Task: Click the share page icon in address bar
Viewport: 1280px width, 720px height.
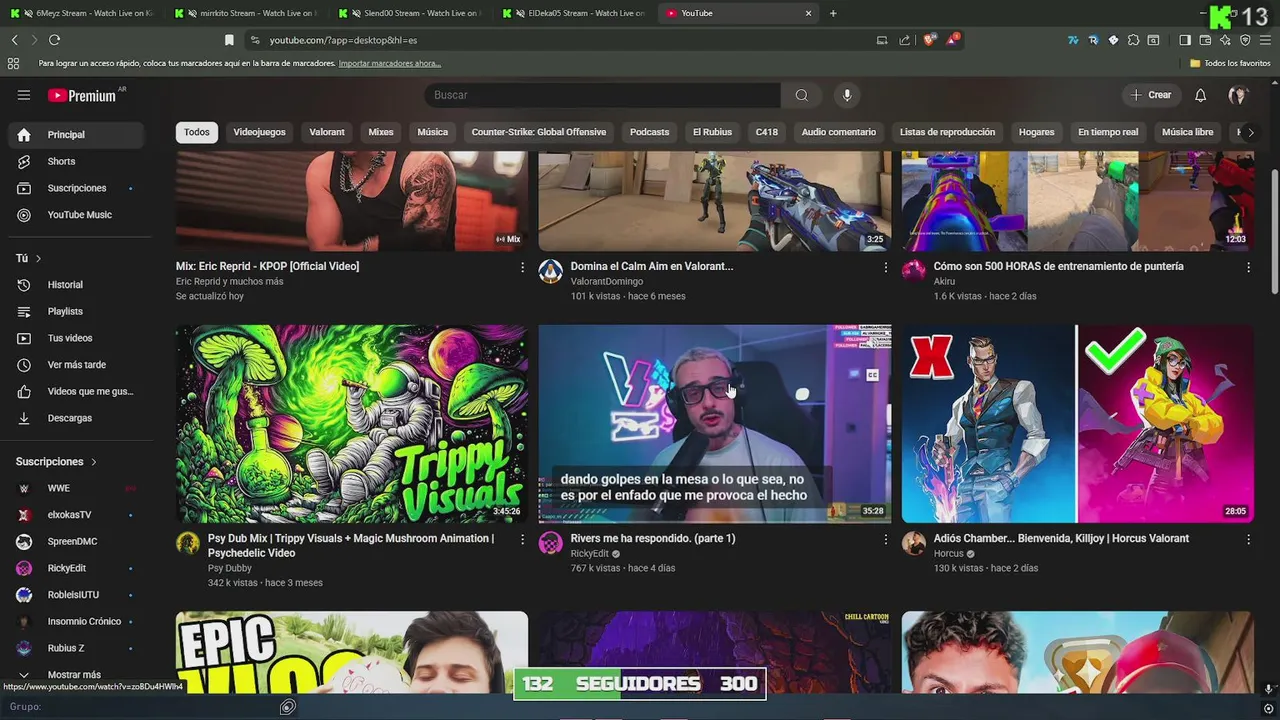Action: pyautogui.click(x=905, y=40)
